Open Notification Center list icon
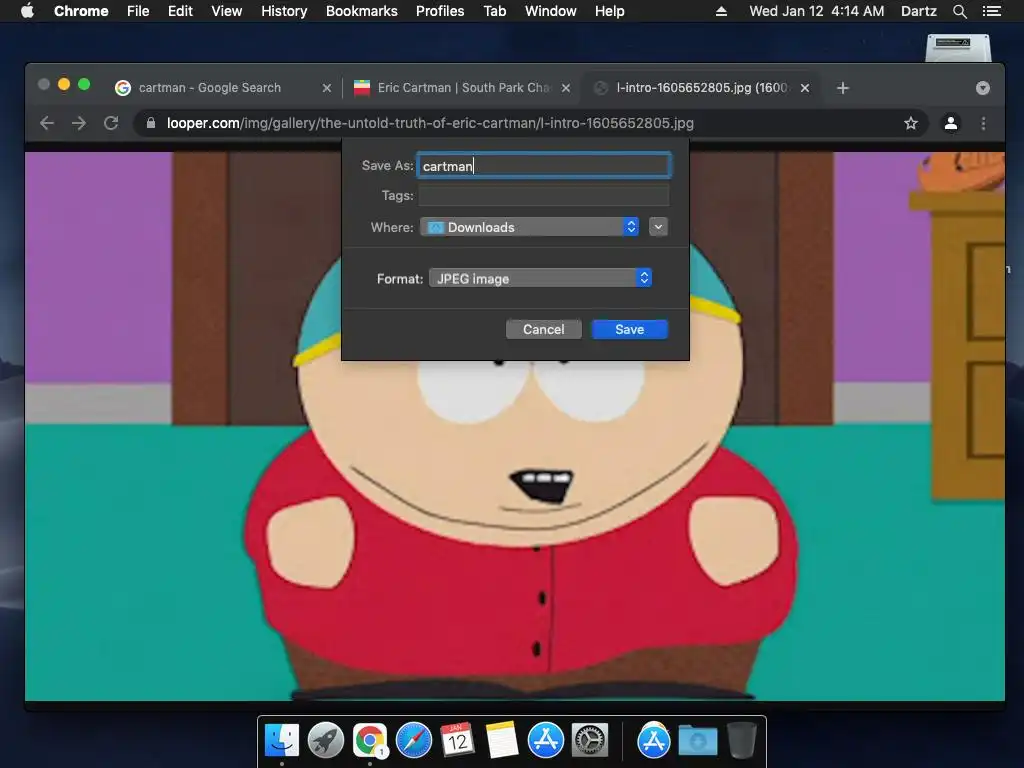The width and height of the screenshot is (1024, 768). click(x=991, y=11)
